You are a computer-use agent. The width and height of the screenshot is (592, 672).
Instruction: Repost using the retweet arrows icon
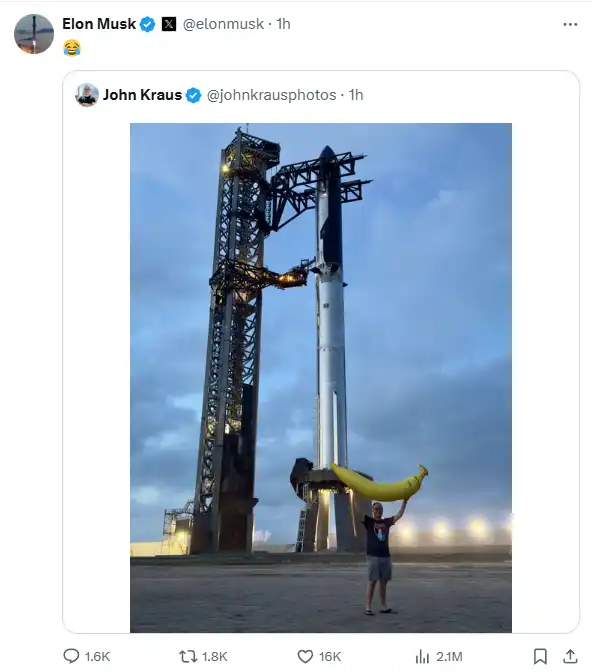click(x=188, y=656)
